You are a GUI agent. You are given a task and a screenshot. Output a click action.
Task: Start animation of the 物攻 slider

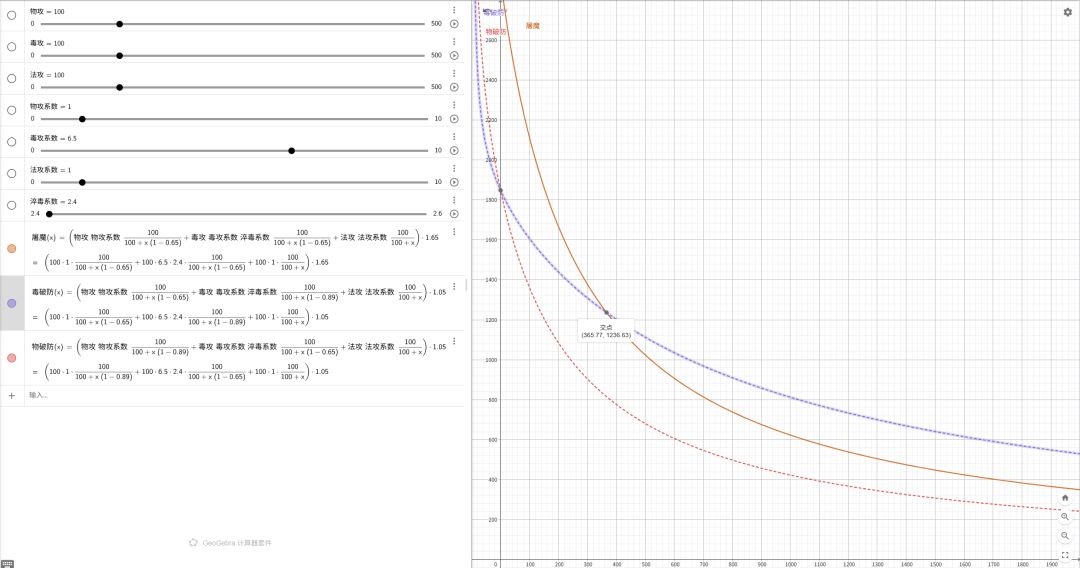click(454, 24)
